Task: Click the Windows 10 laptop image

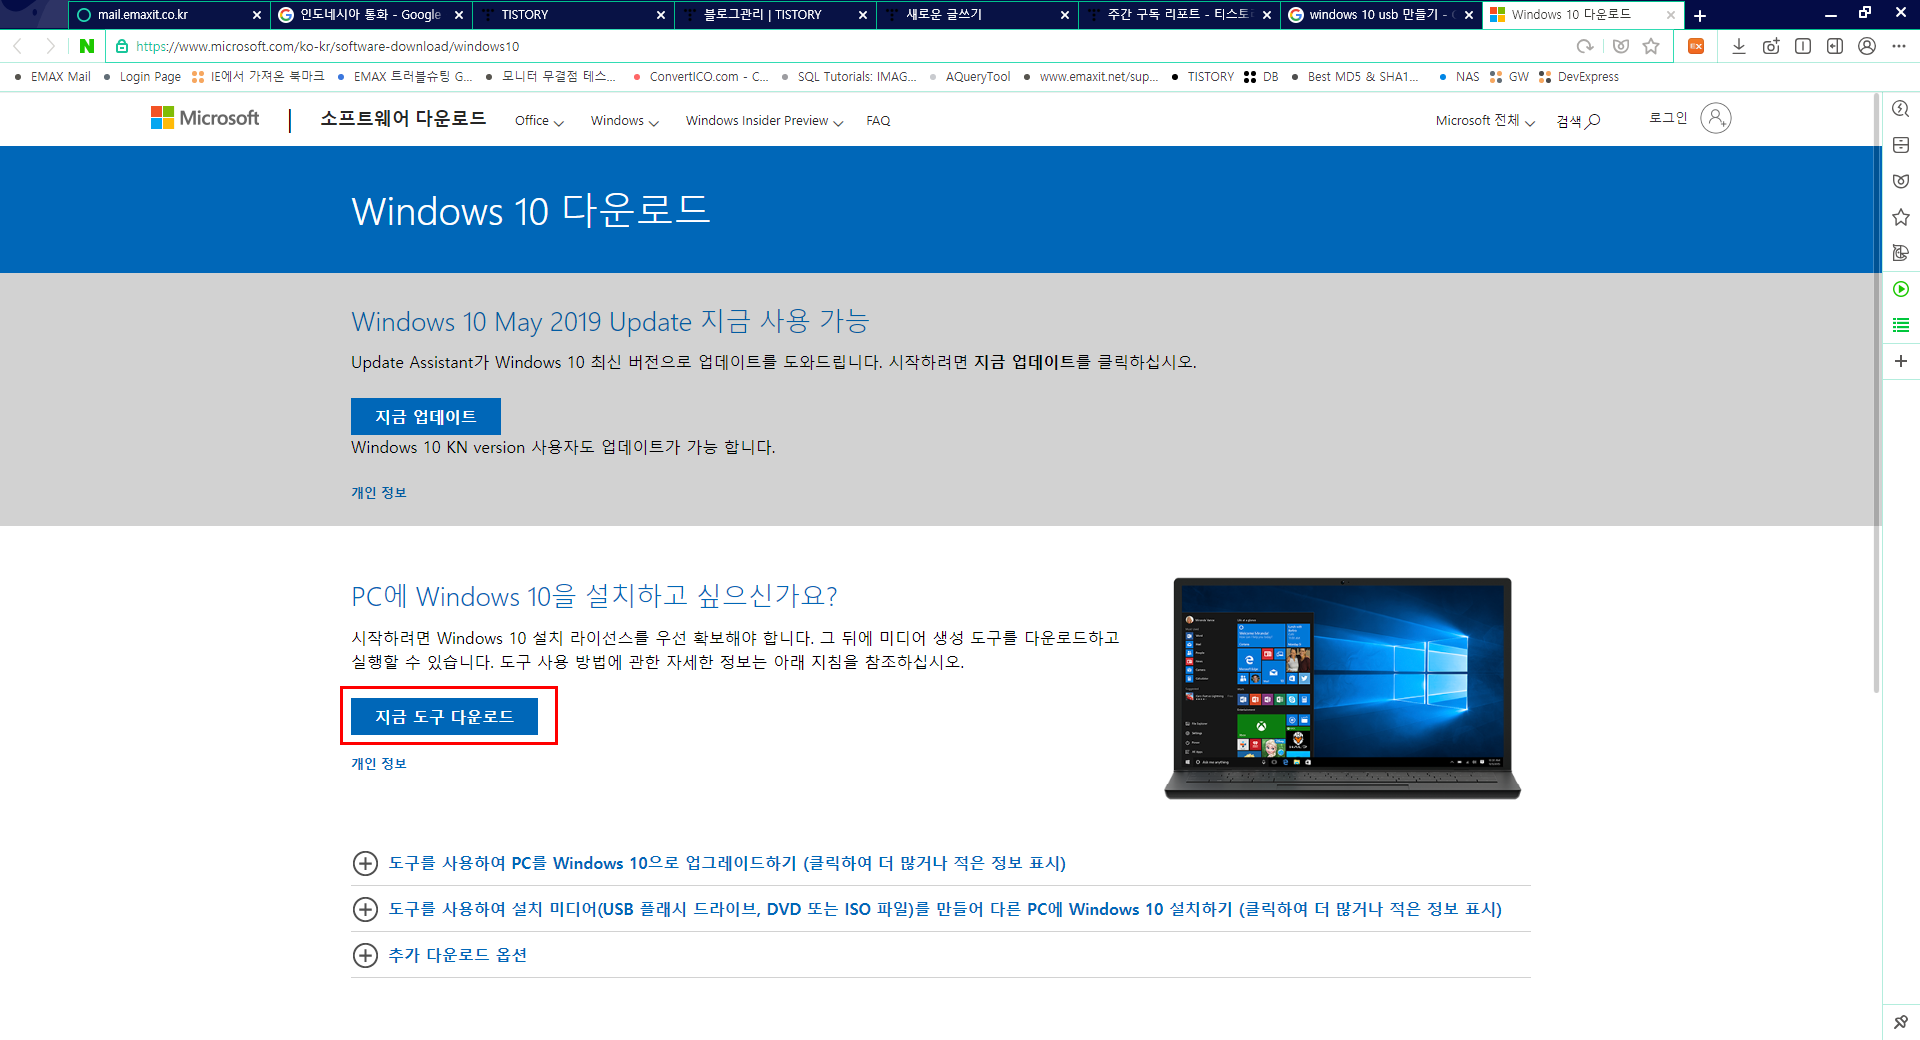Action: click(x=1342, y=688)
